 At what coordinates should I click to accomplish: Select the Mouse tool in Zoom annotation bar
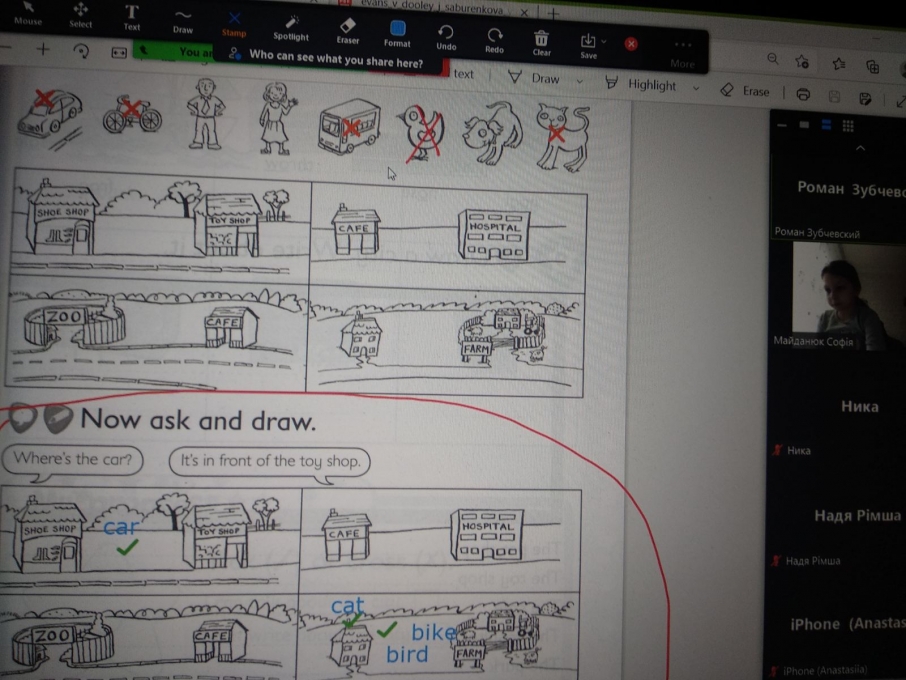28,14
